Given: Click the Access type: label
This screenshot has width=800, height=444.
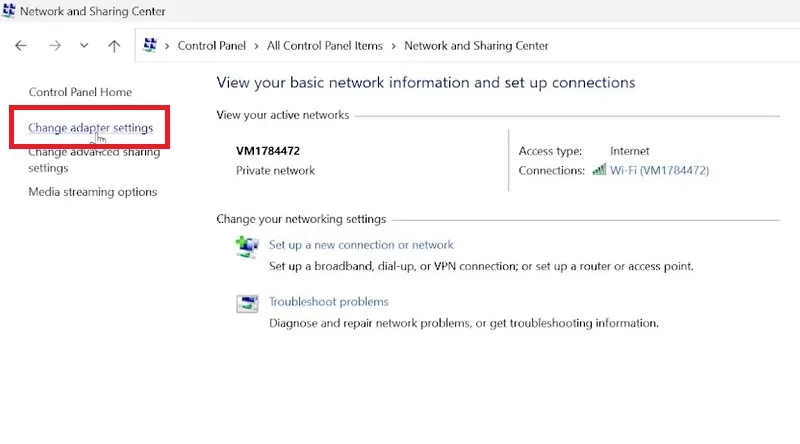Looking at the screenshot, I should tap(550, 151).
